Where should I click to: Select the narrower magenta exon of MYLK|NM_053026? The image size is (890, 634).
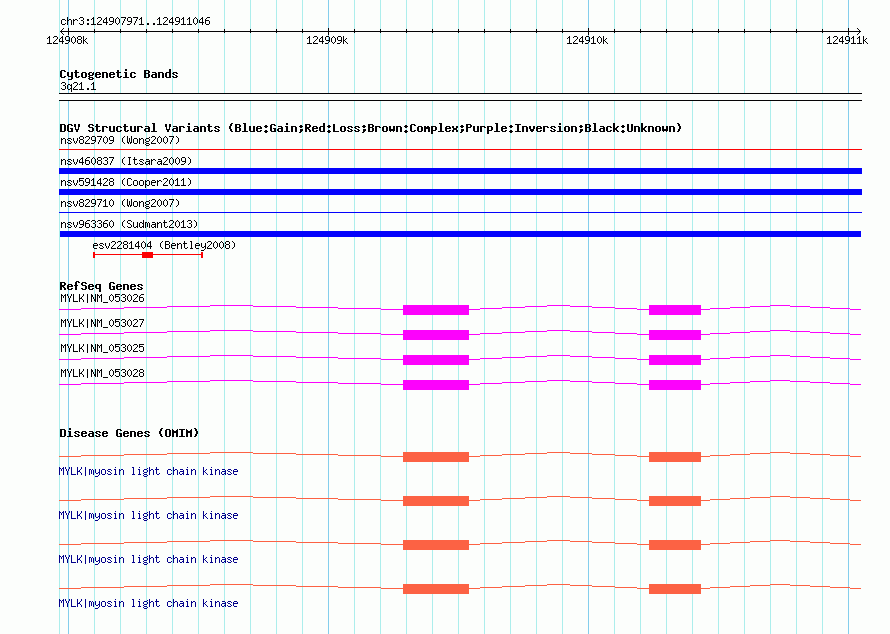click(x=675, y=310)
